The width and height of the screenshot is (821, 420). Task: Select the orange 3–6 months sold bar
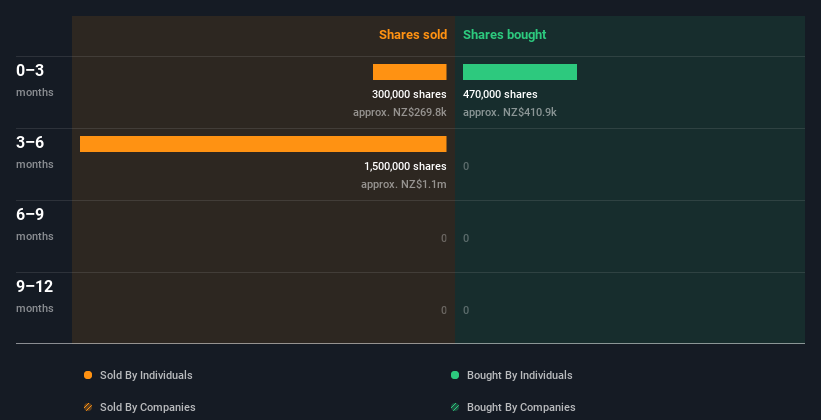263,144
